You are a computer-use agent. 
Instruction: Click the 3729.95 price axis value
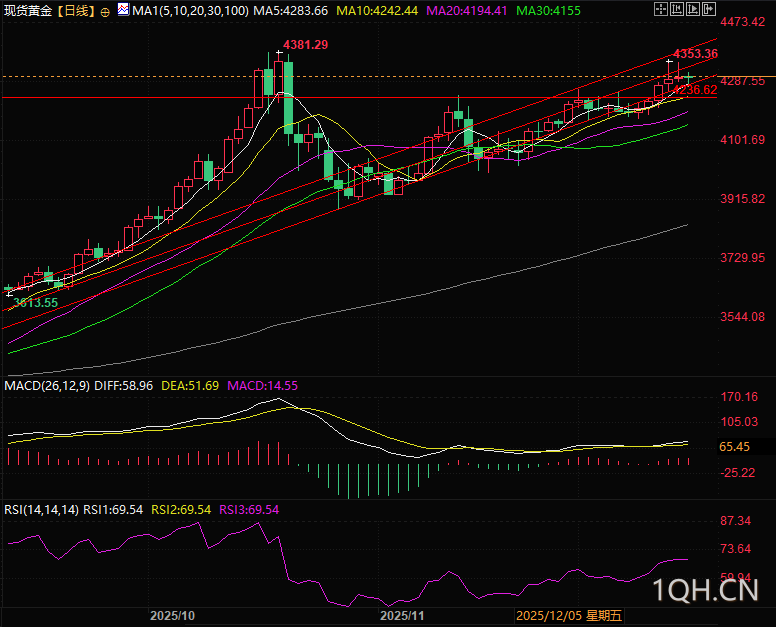(x=742, y=257)
